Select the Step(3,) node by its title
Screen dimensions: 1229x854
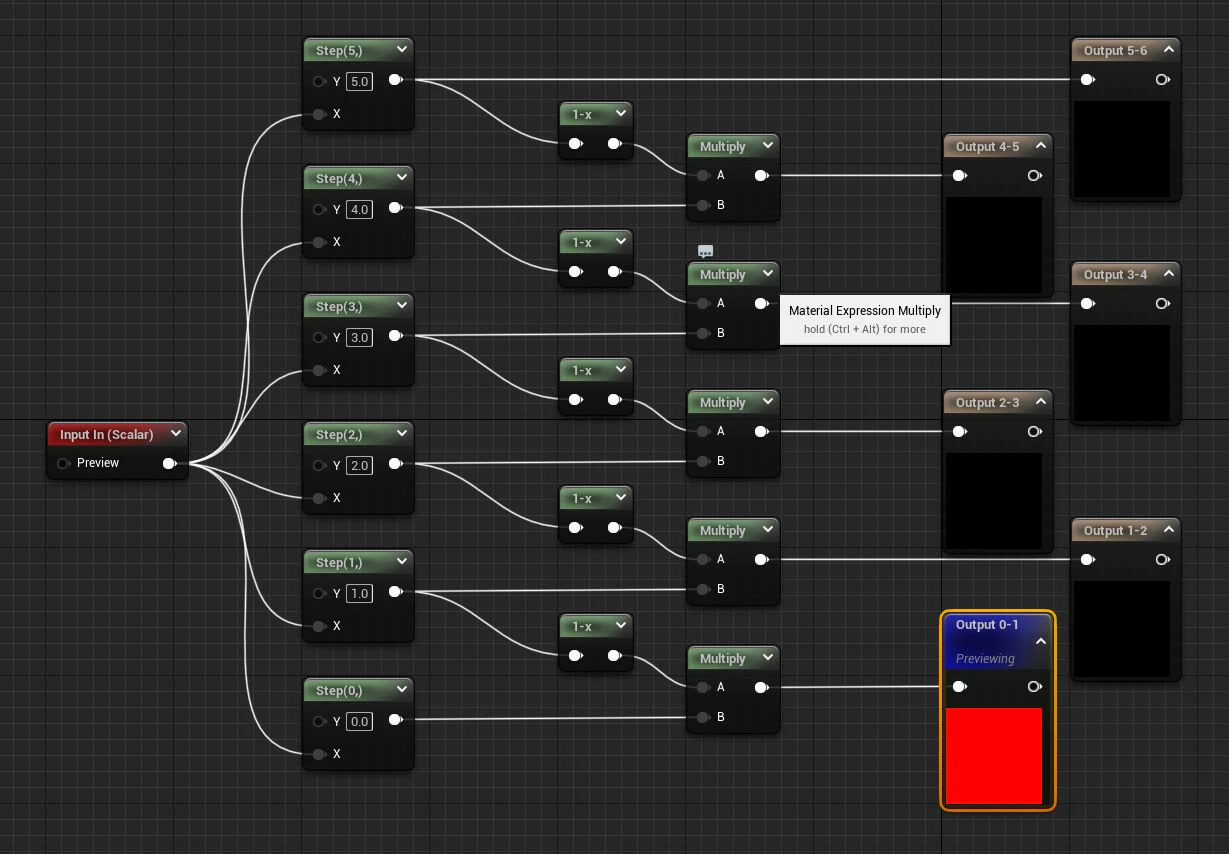click(x=339, y=306)
